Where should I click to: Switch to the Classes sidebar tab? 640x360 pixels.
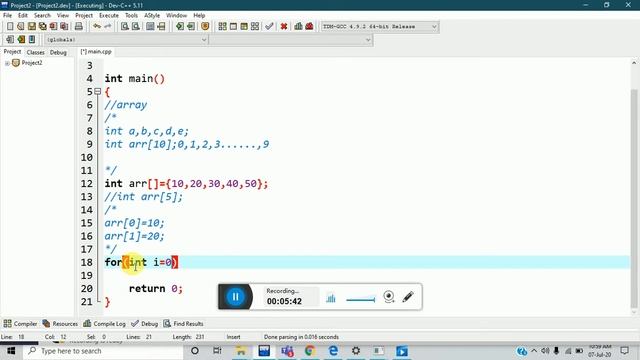click(36, 52)
